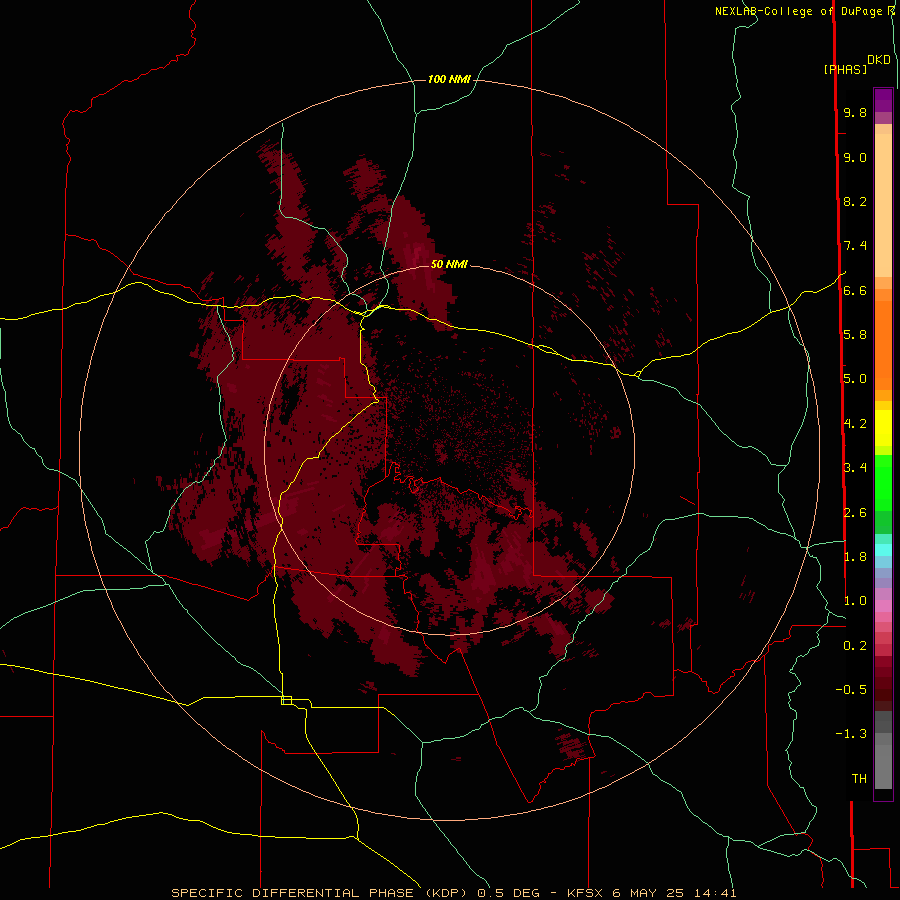Screen dimensions: 900x900
Task: Click the bright green segment of the scale
Action: click(x=883, y=483)
